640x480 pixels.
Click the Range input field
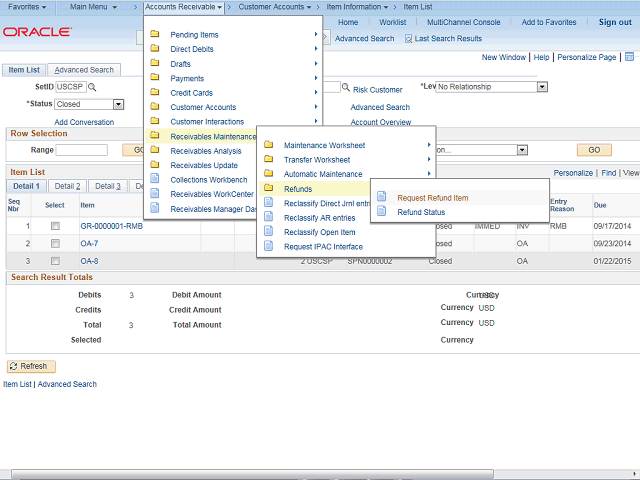[82, 150]
